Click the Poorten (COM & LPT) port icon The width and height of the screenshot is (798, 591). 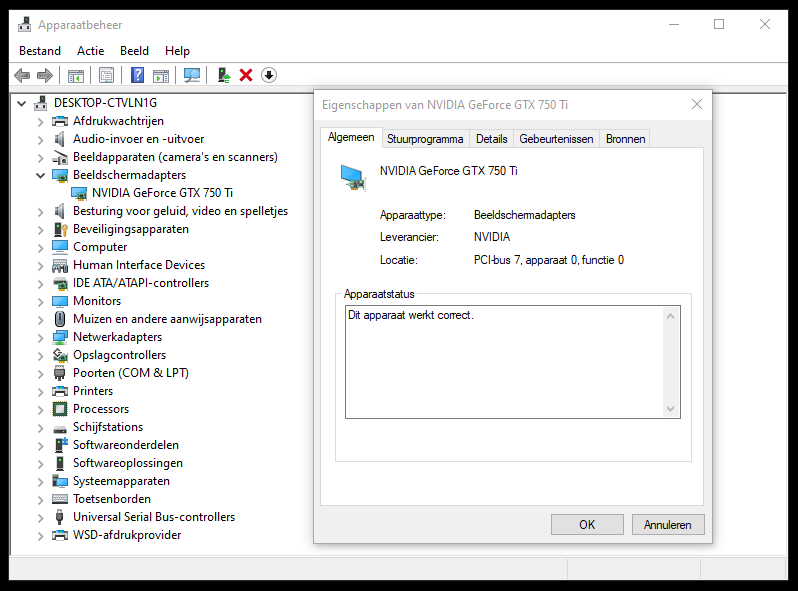coord(60,373)
